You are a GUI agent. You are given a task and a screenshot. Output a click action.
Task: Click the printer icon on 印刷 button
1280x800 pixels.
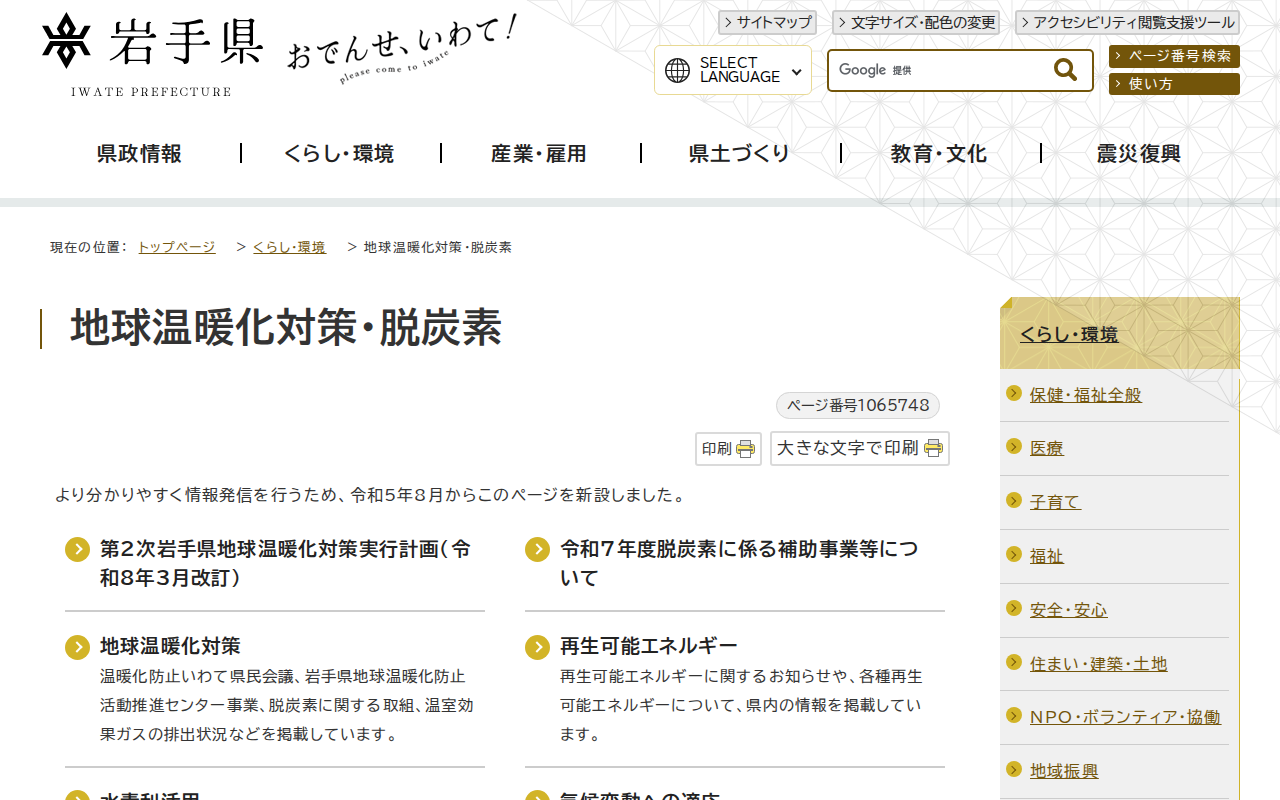(745, 449)
